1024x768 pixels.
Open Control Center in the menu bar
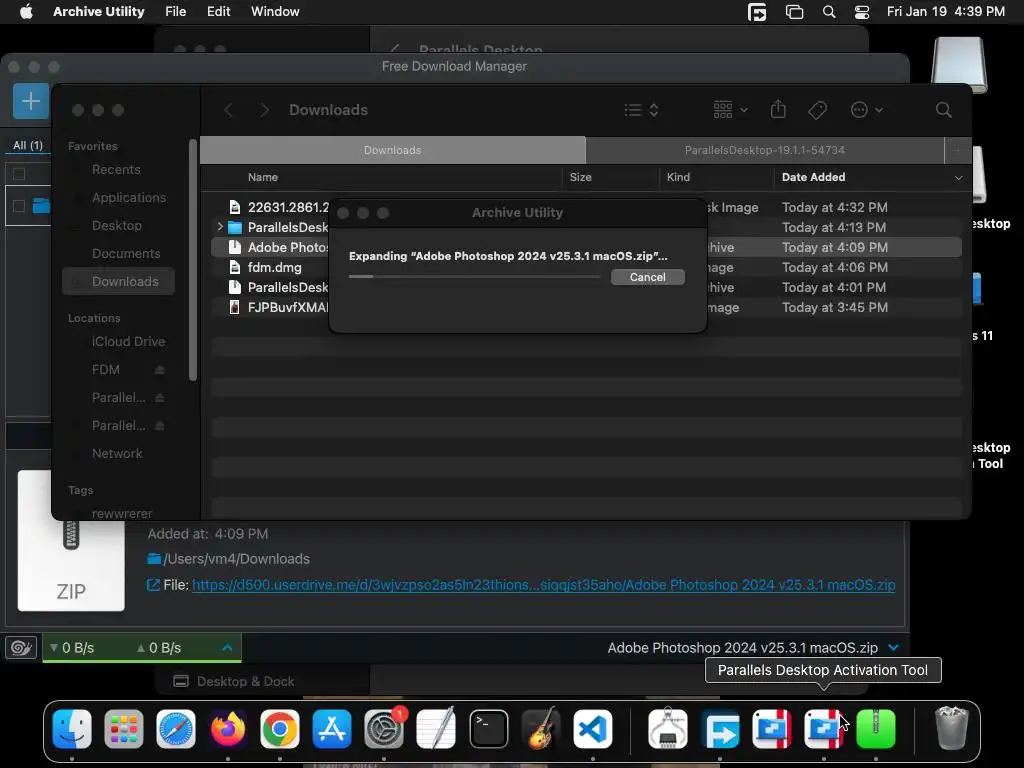[x=862, y=12]
